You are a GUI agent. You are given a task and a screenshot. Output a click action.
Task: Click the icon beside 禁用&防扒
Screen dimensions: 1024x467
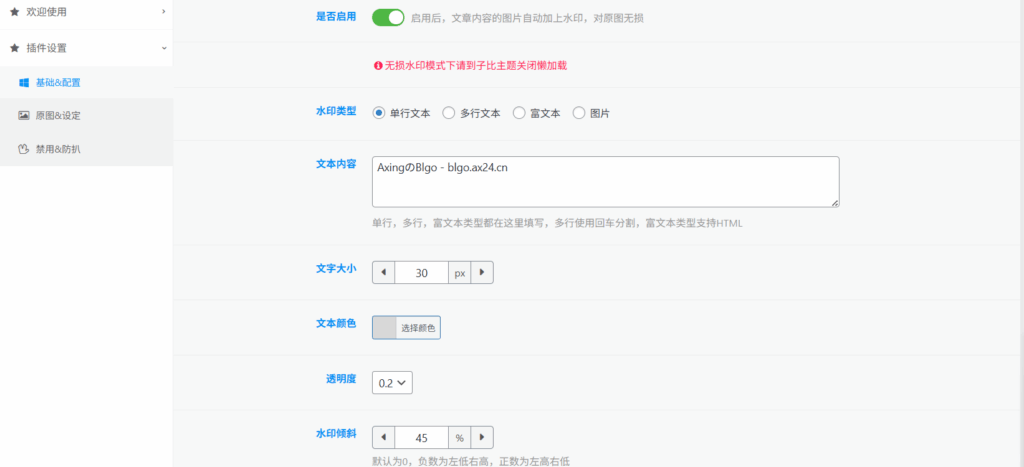[x=24, y=150]
